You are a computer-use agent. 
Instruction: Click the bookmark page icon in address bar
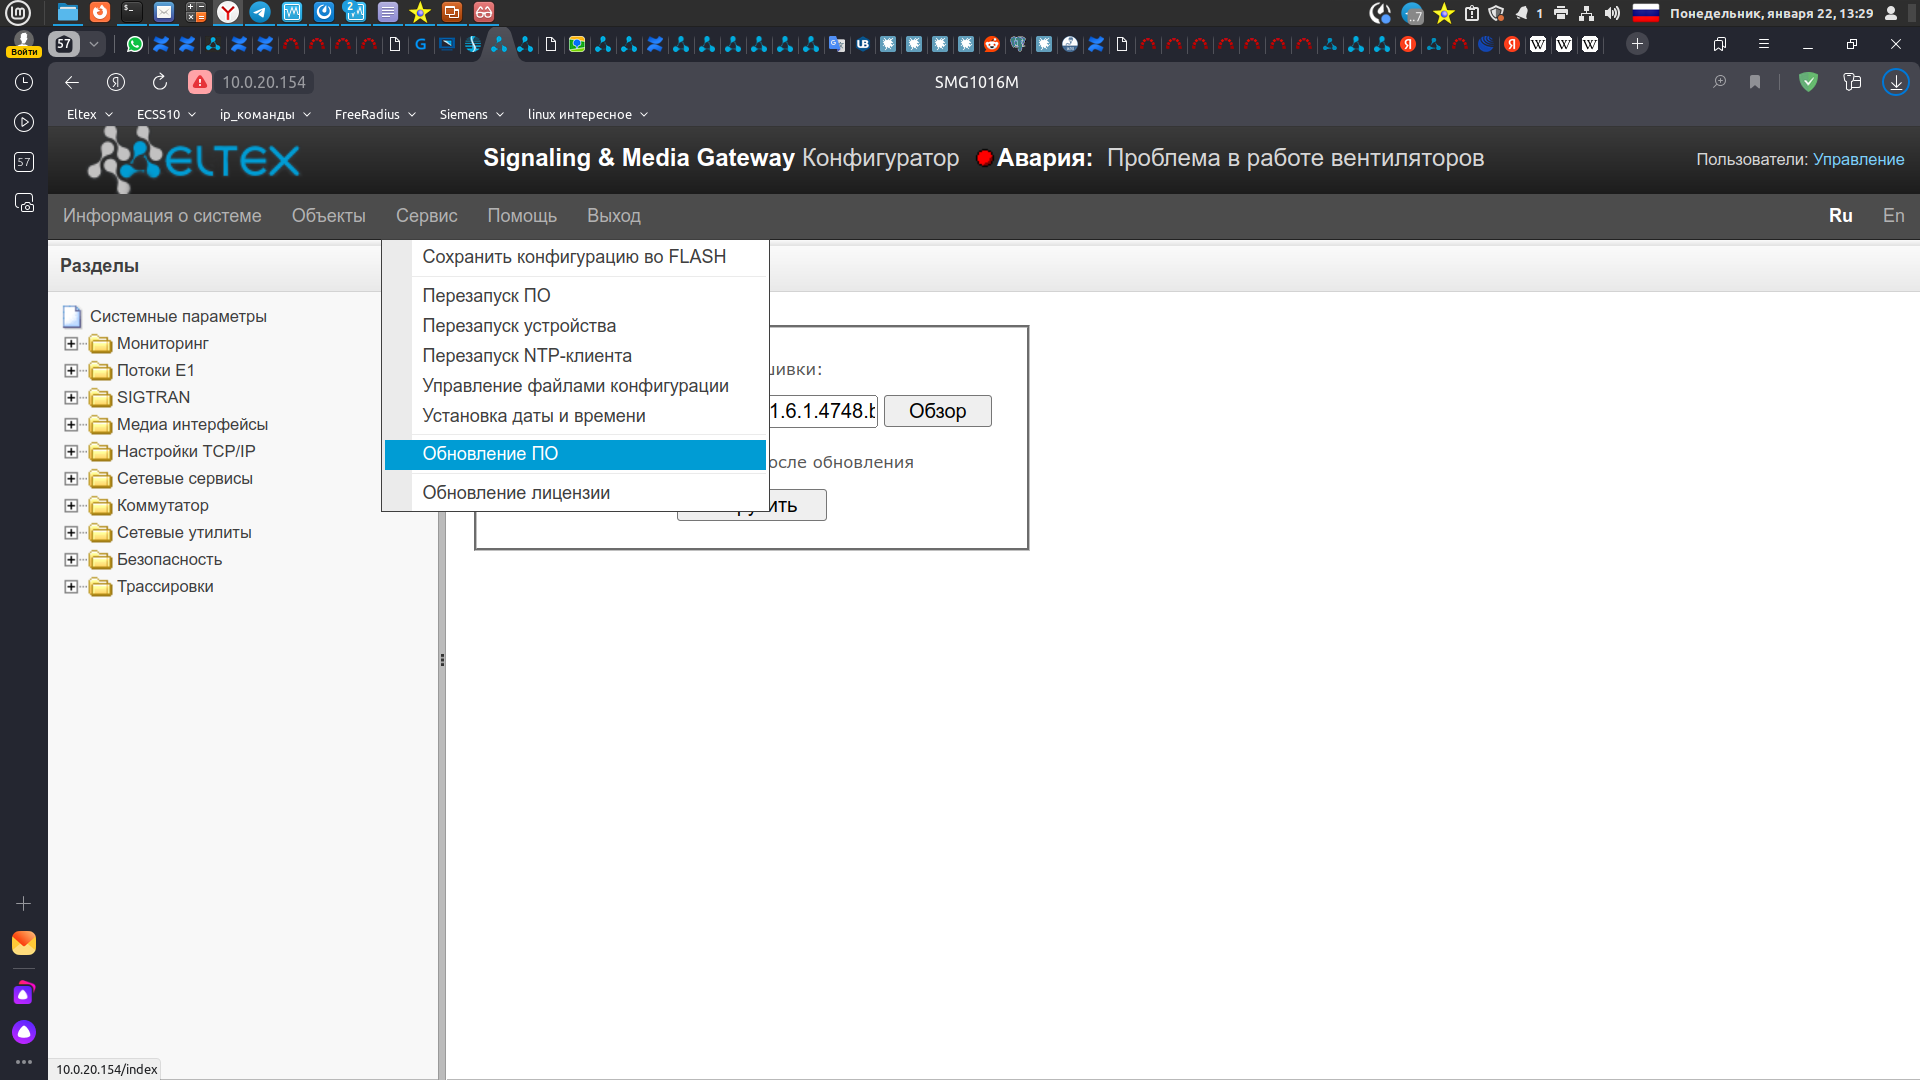click(1755, 82)
